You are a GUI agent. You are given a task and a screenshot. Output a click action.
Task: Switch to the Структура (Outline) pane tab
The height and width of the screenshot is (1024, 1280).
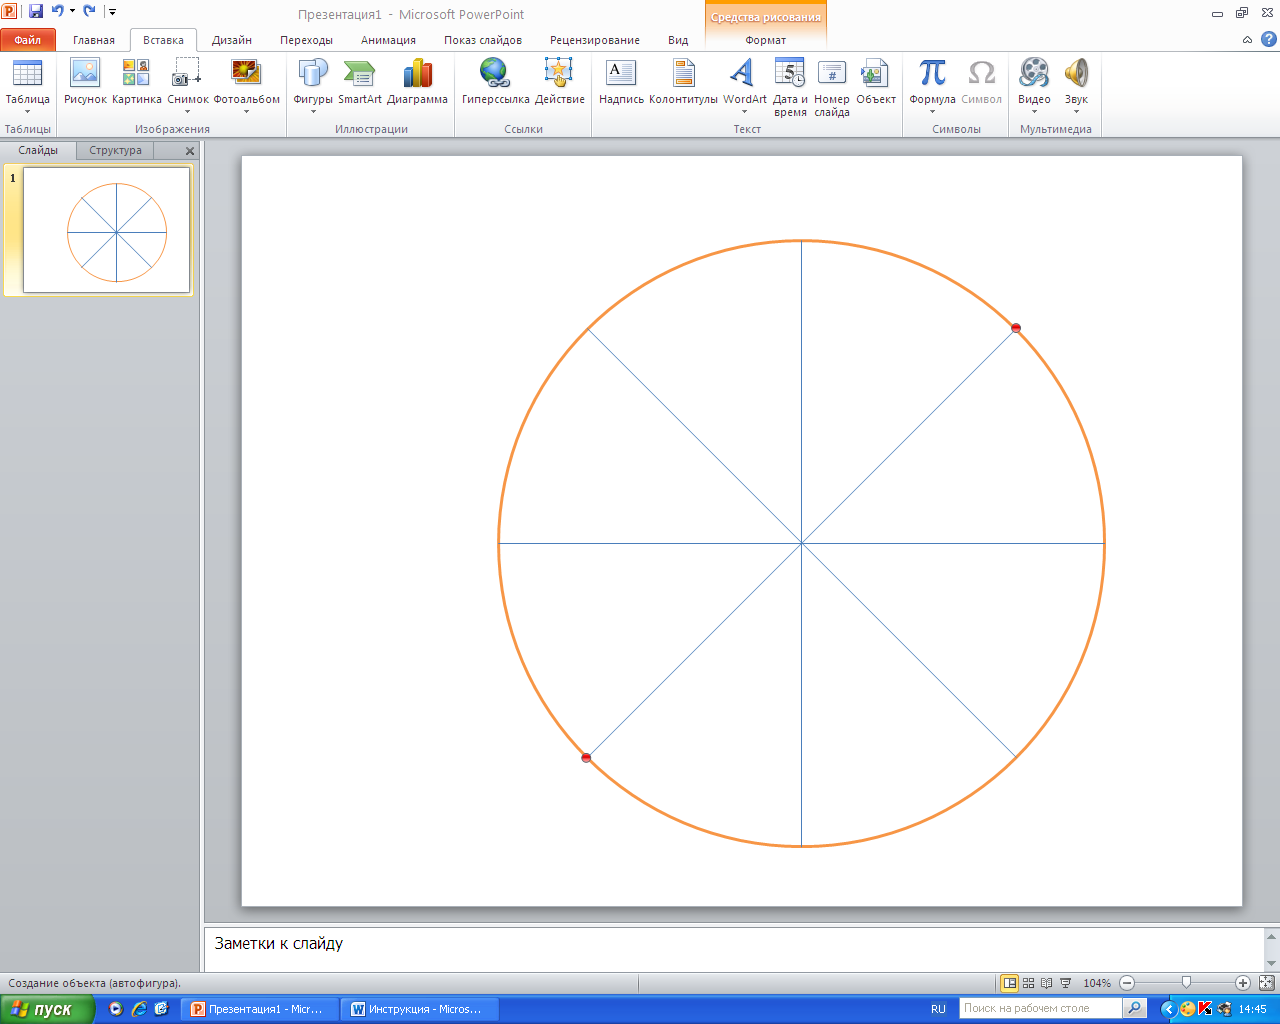[115, 150]
